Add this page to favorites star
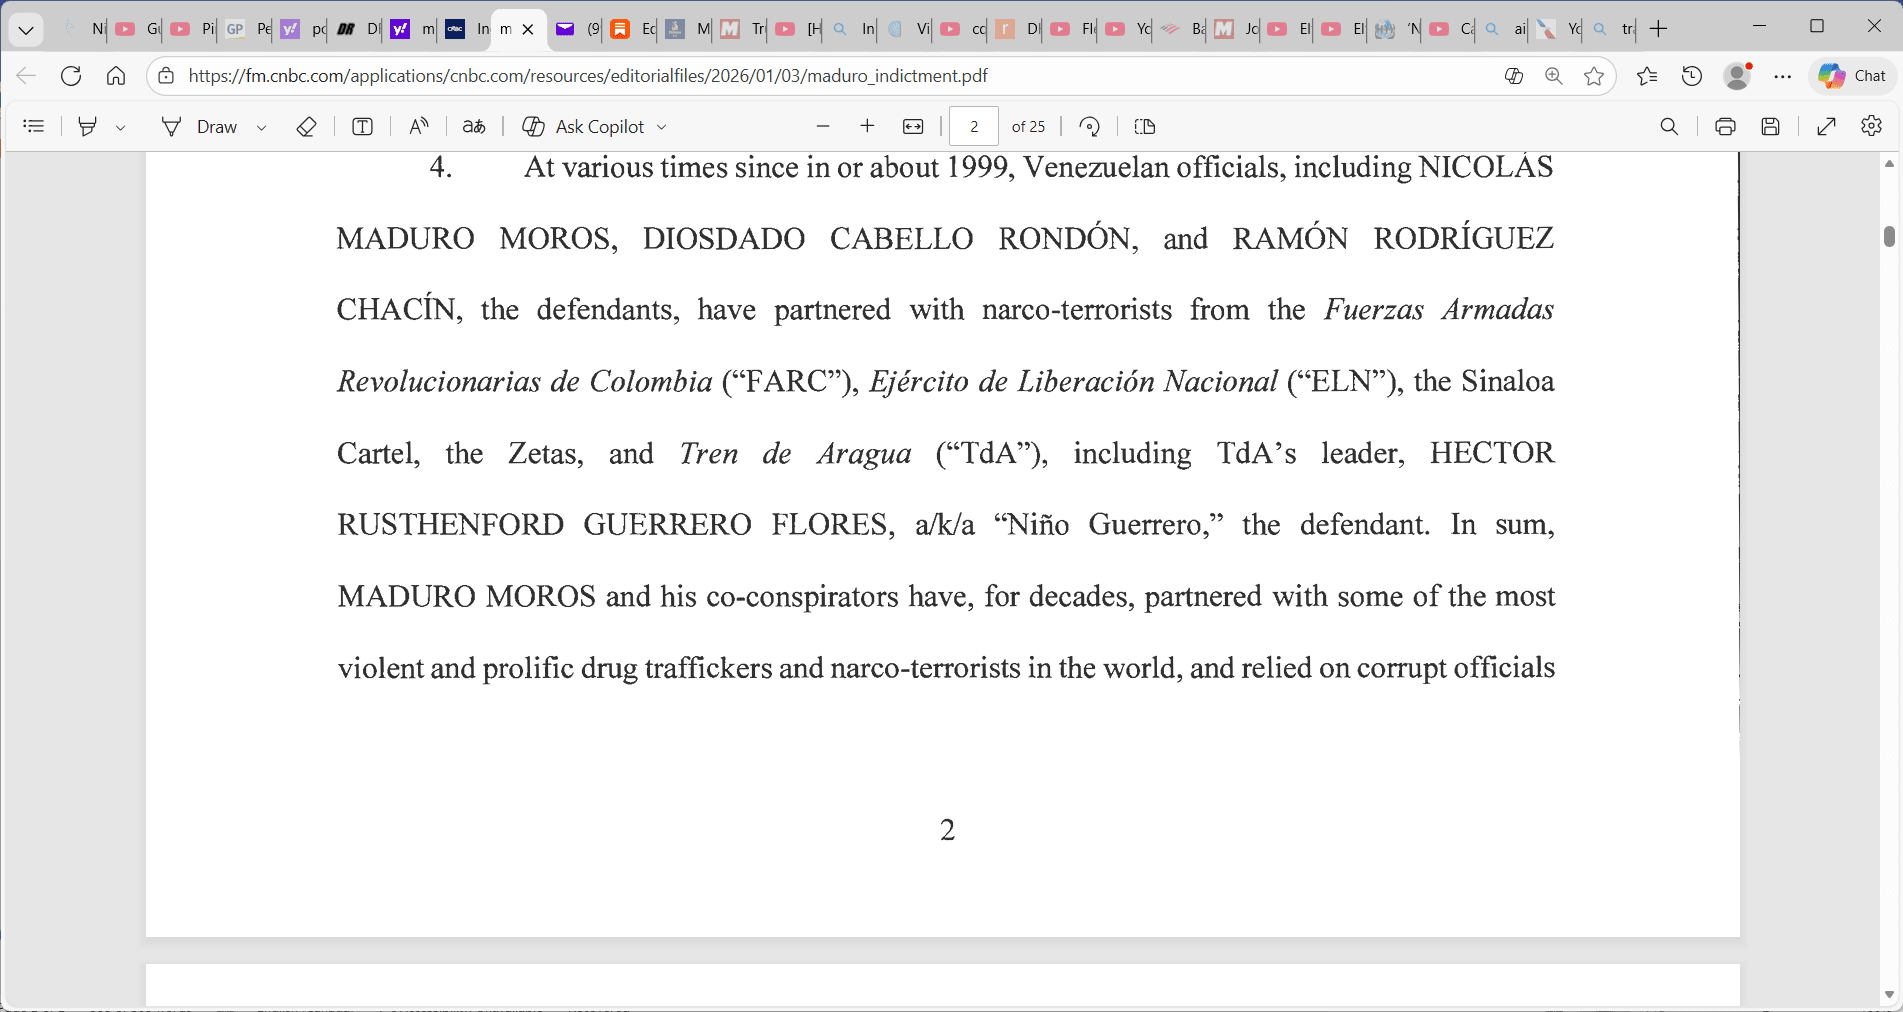Viewport: 1903px width, 1012px height. 1594,76
